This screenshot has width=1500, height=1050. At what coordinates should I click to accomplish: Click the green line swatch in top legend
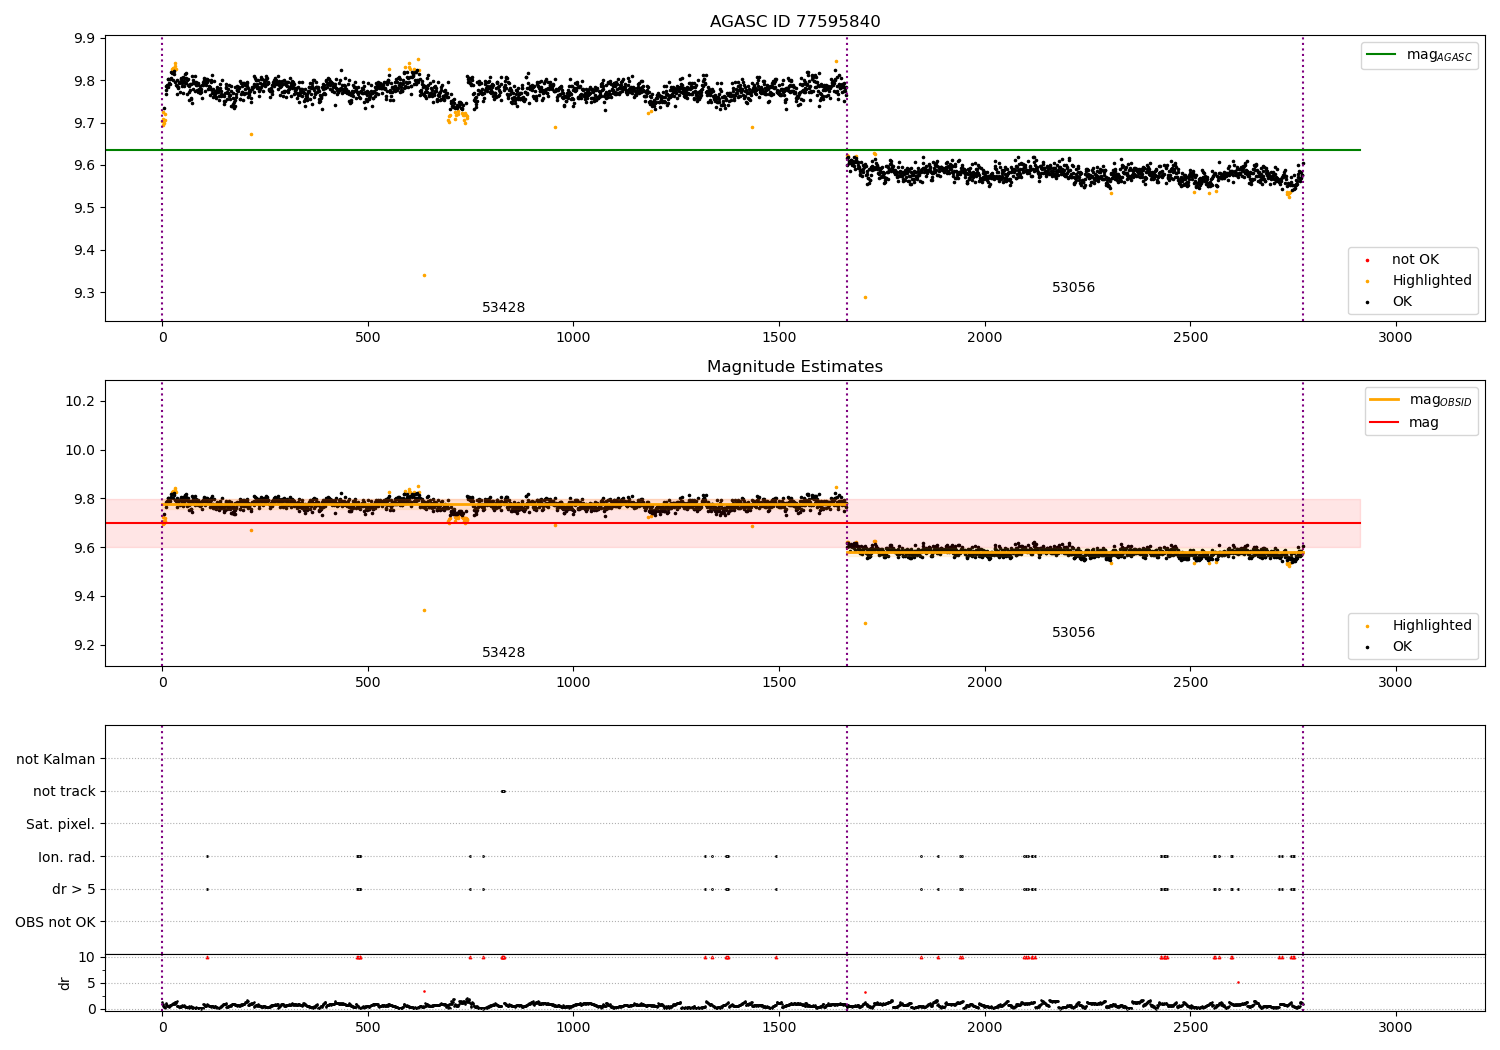[1383, 55]
